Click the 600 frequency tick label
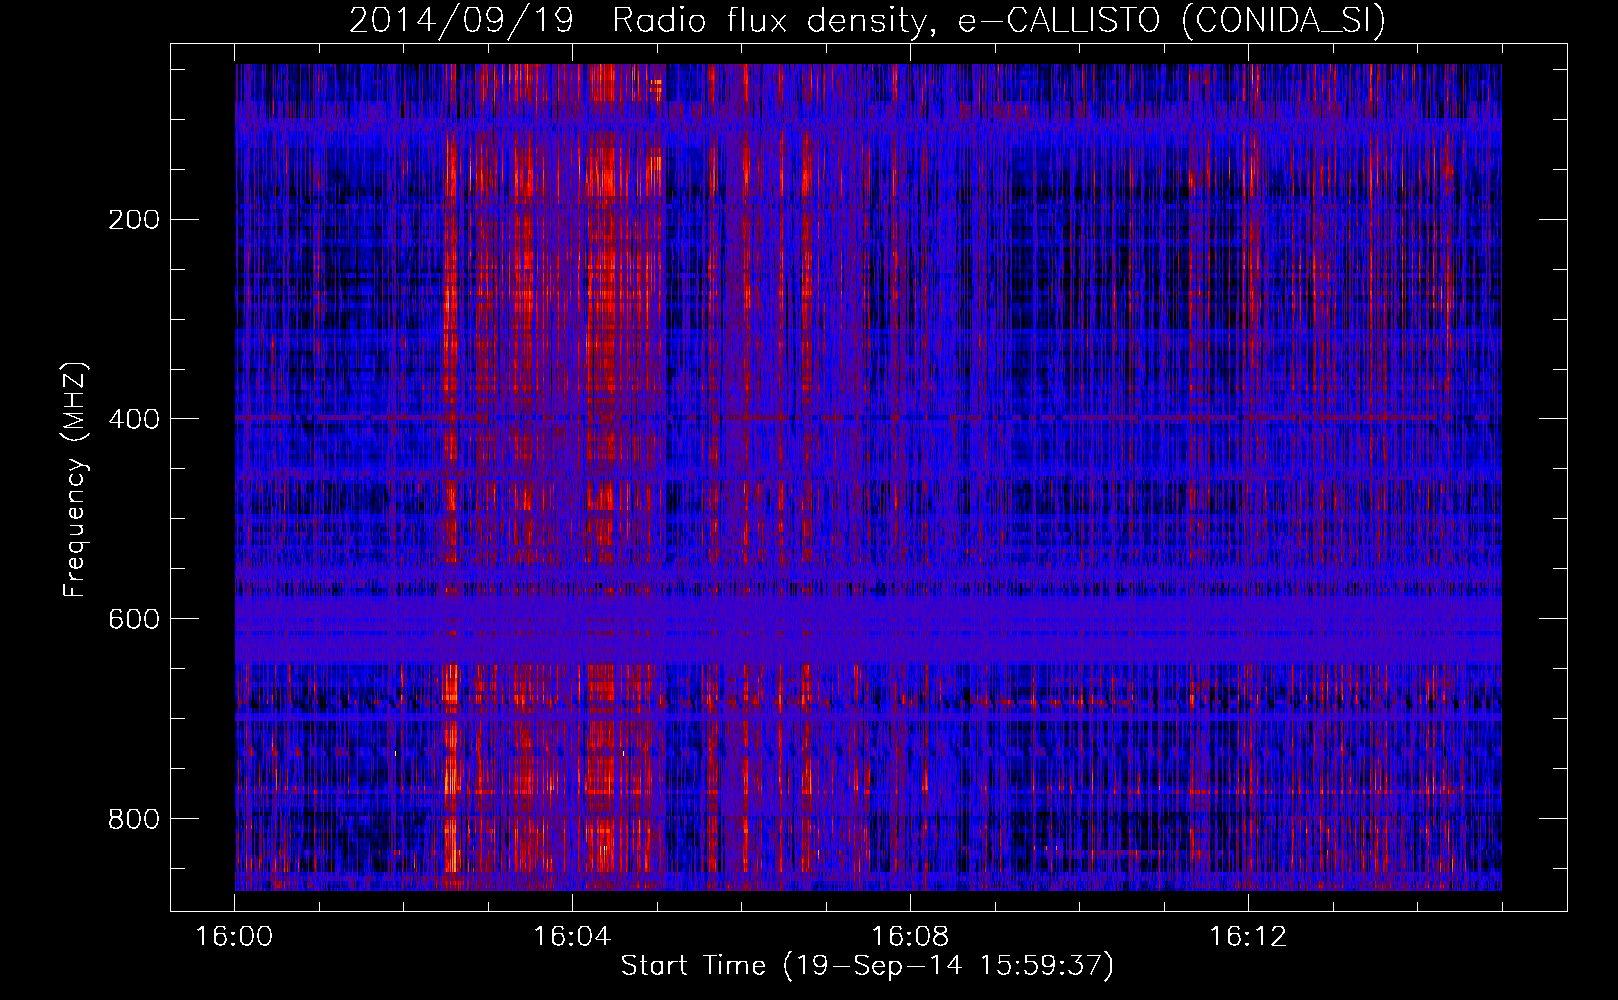The height and width of the screenshot is (1000, 1618). click(x=133, y=620)
